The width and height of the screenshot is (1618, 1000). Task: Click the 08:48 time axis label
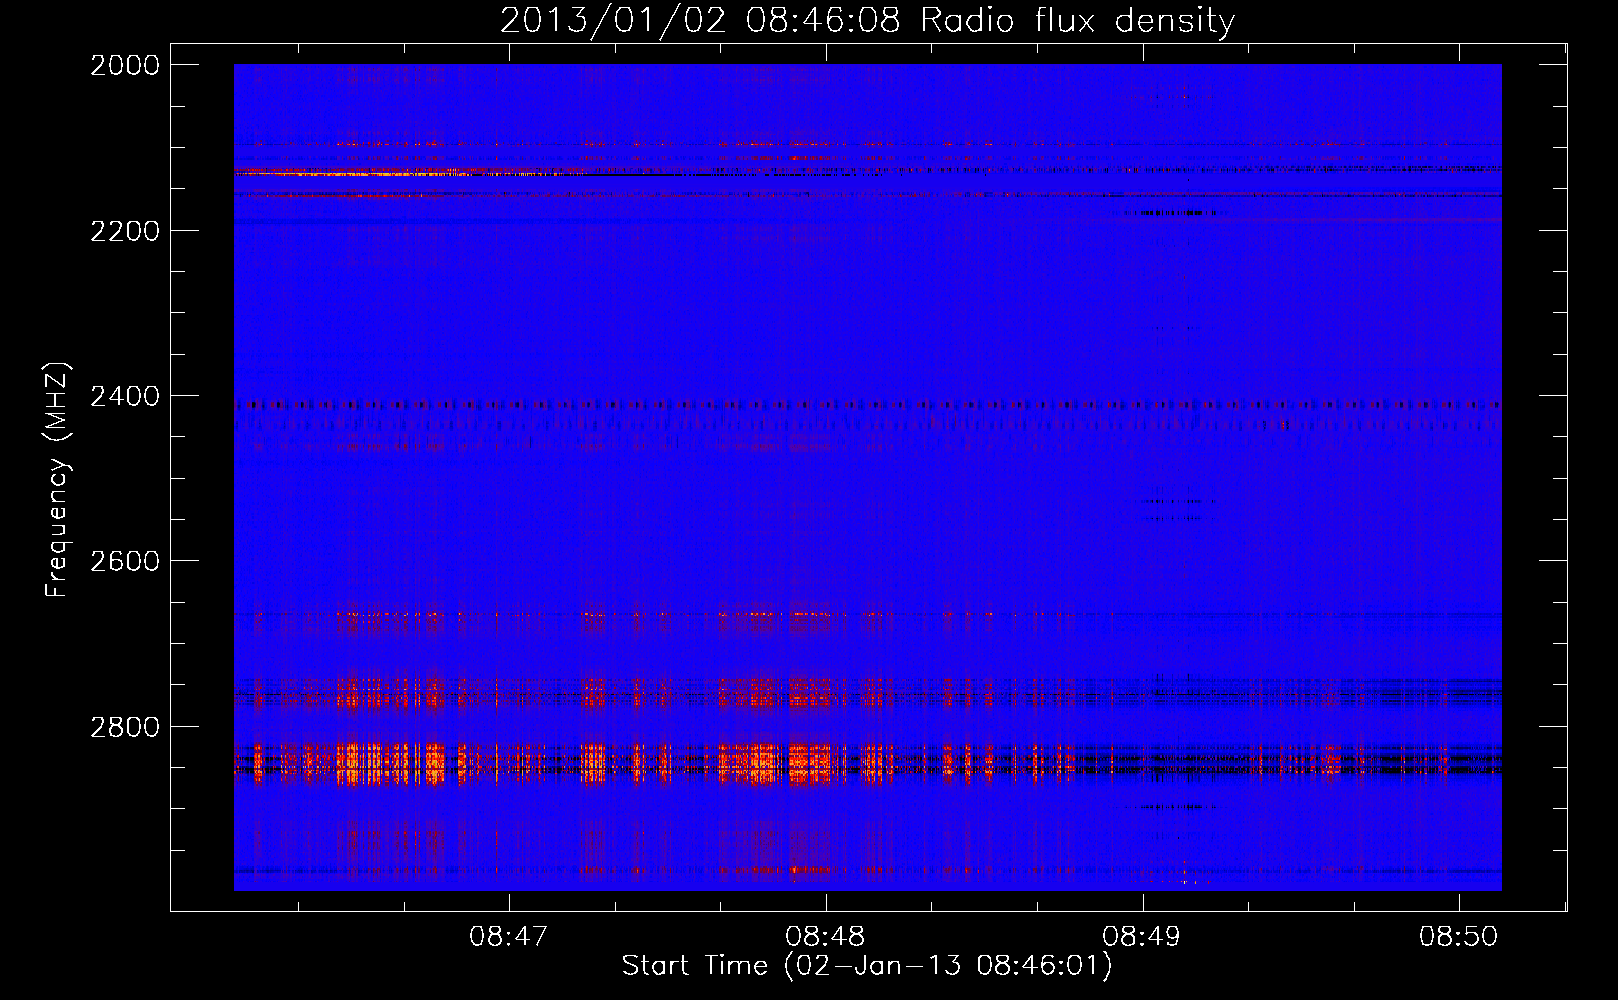(825, 937)
